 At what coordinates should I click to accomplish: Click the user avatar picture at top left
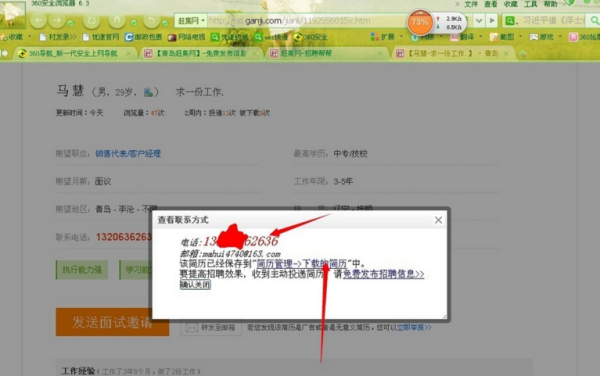point(13,15)
